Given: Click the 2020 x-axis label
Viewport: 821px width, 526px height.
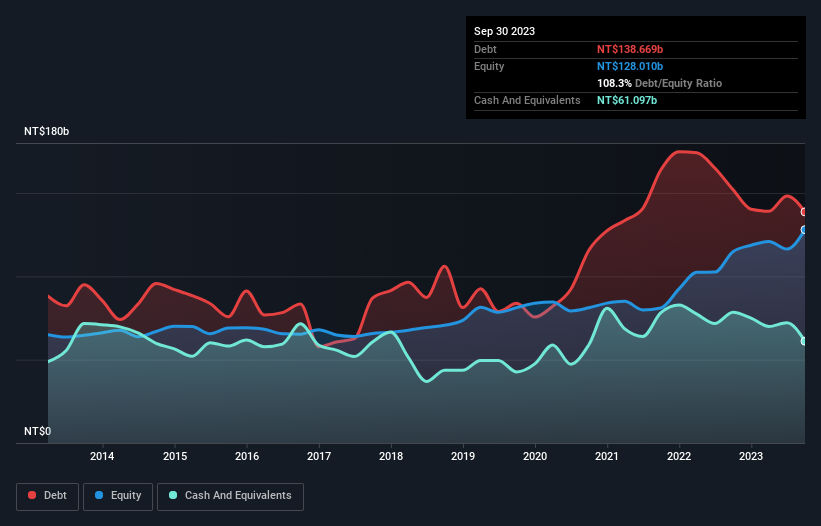Looking at the screenshot, I should click(535, 456).
